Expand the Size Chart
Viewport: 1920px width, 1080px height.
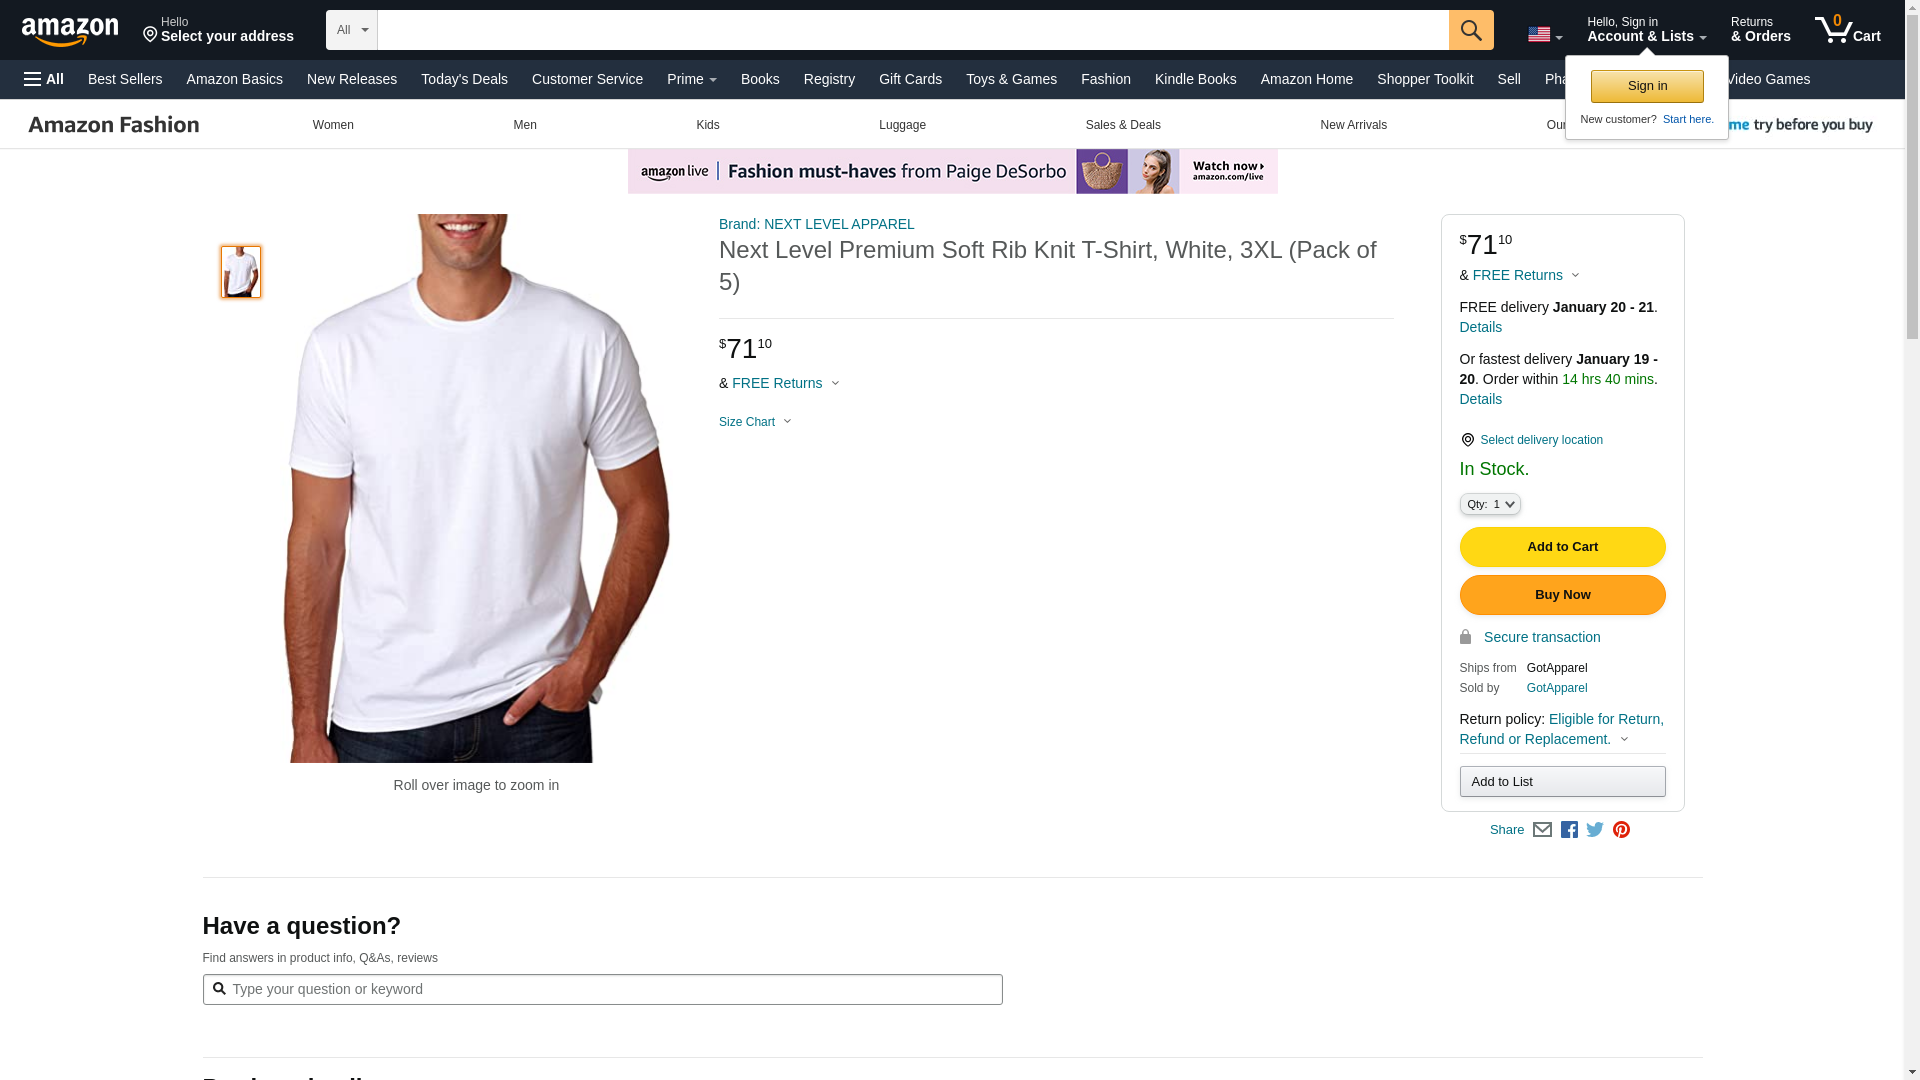pos(755,422)
